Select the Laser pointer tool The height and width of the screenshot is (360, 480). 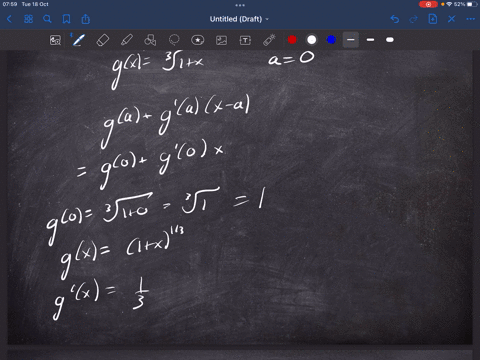269,40
